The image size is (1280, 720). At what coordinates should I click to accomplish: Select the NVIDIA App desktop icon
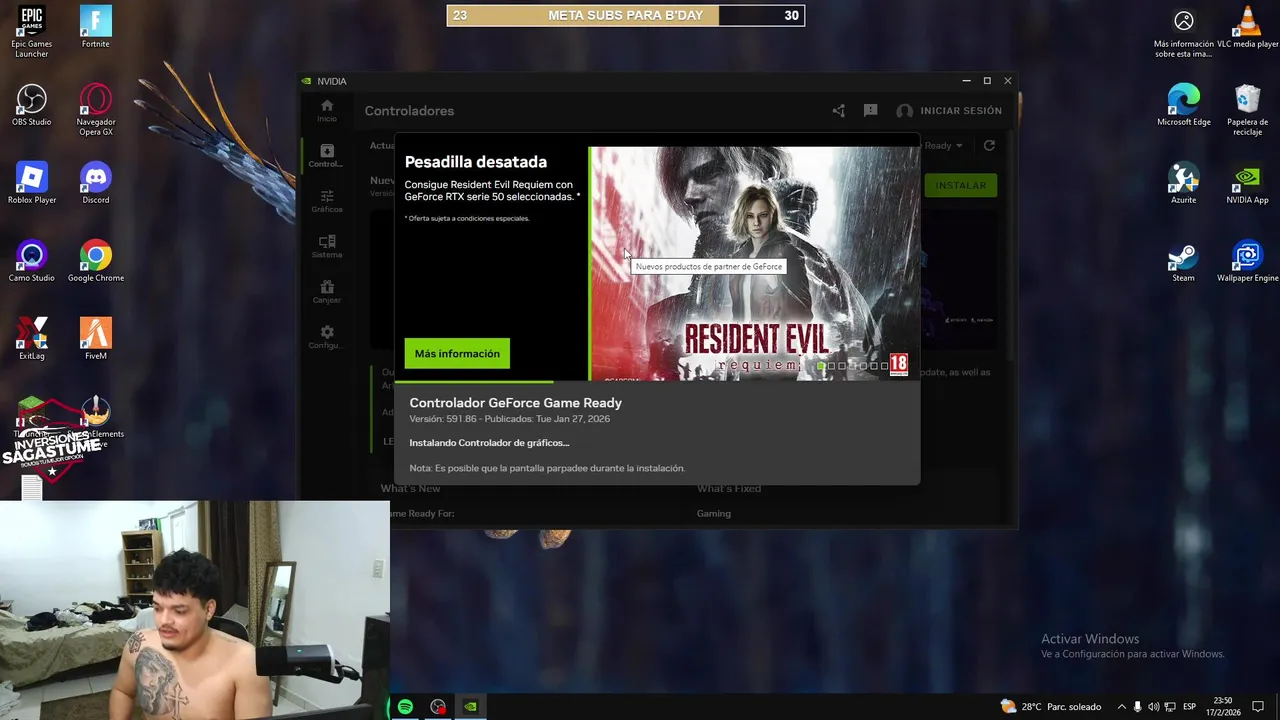pos(1247,183)
